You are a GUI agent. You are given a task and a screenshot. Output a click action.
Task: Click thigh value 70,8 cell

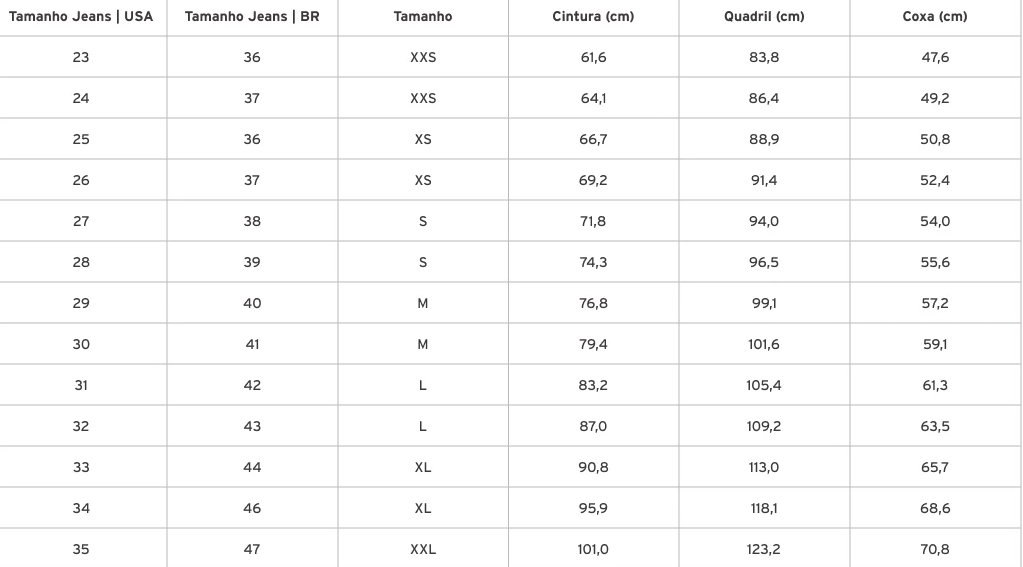click(x=935, y=549)
